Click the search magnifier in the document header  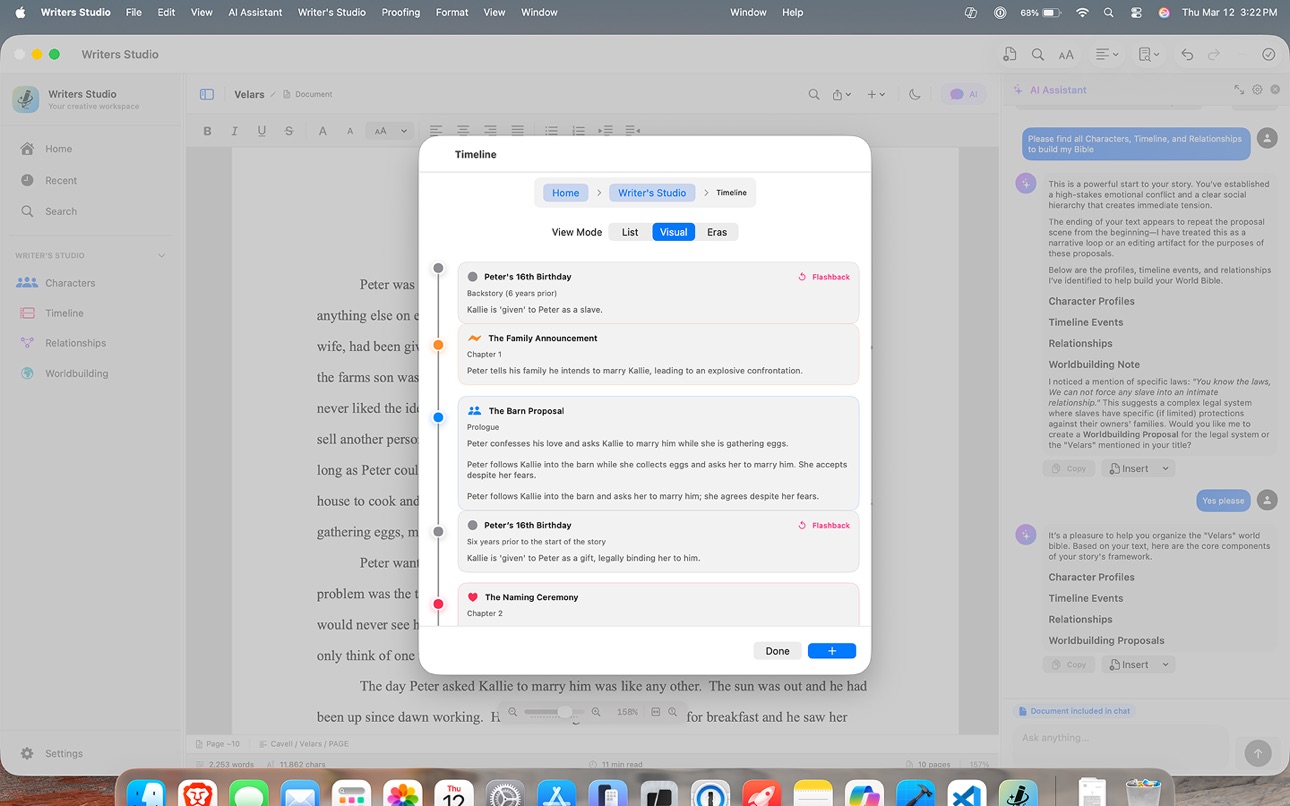(x=814, y=94)
